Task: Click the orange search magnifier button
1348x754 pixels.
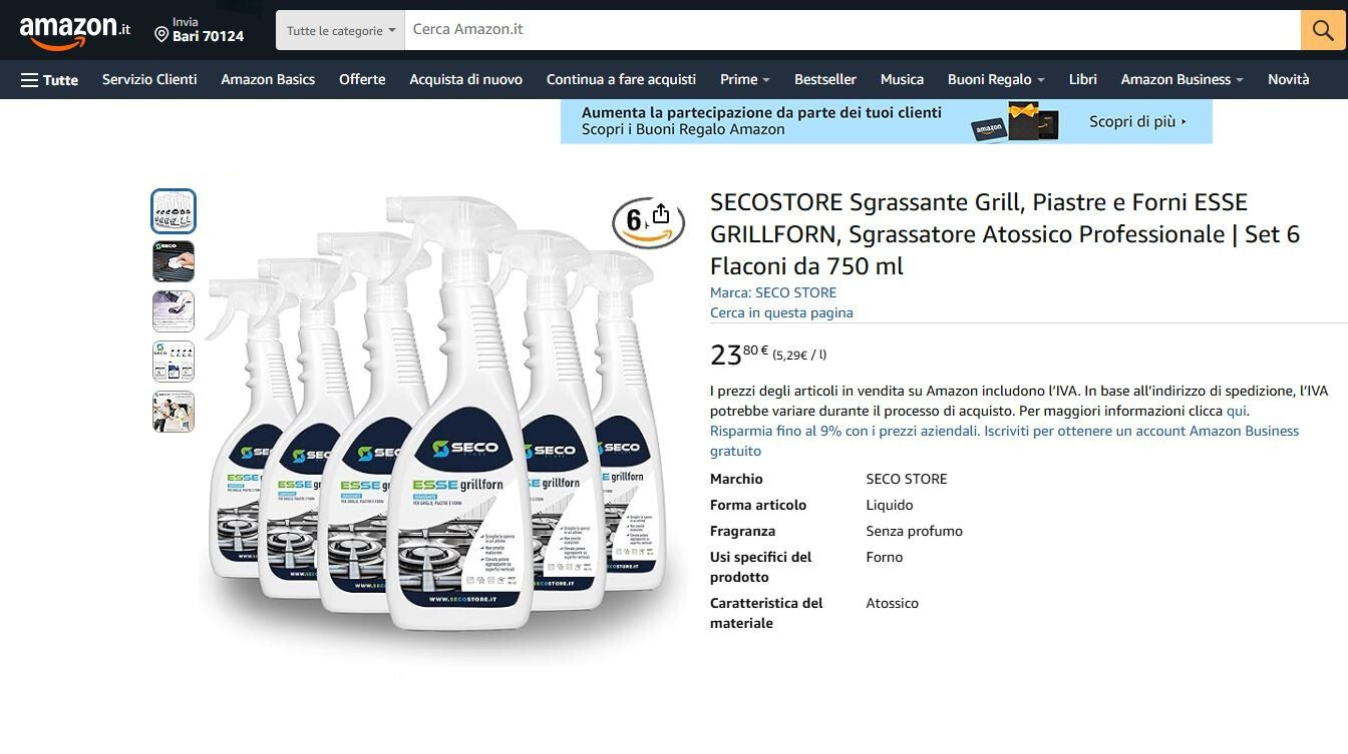Action: (x=1322, y=30)
